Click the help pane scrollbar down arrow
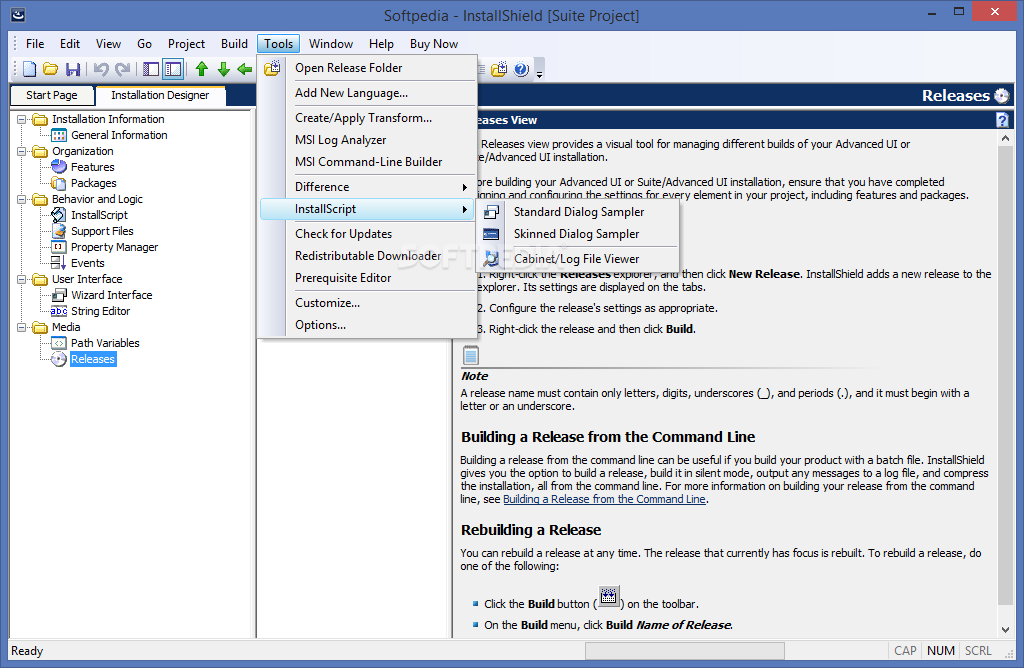 coord(1005,629)
